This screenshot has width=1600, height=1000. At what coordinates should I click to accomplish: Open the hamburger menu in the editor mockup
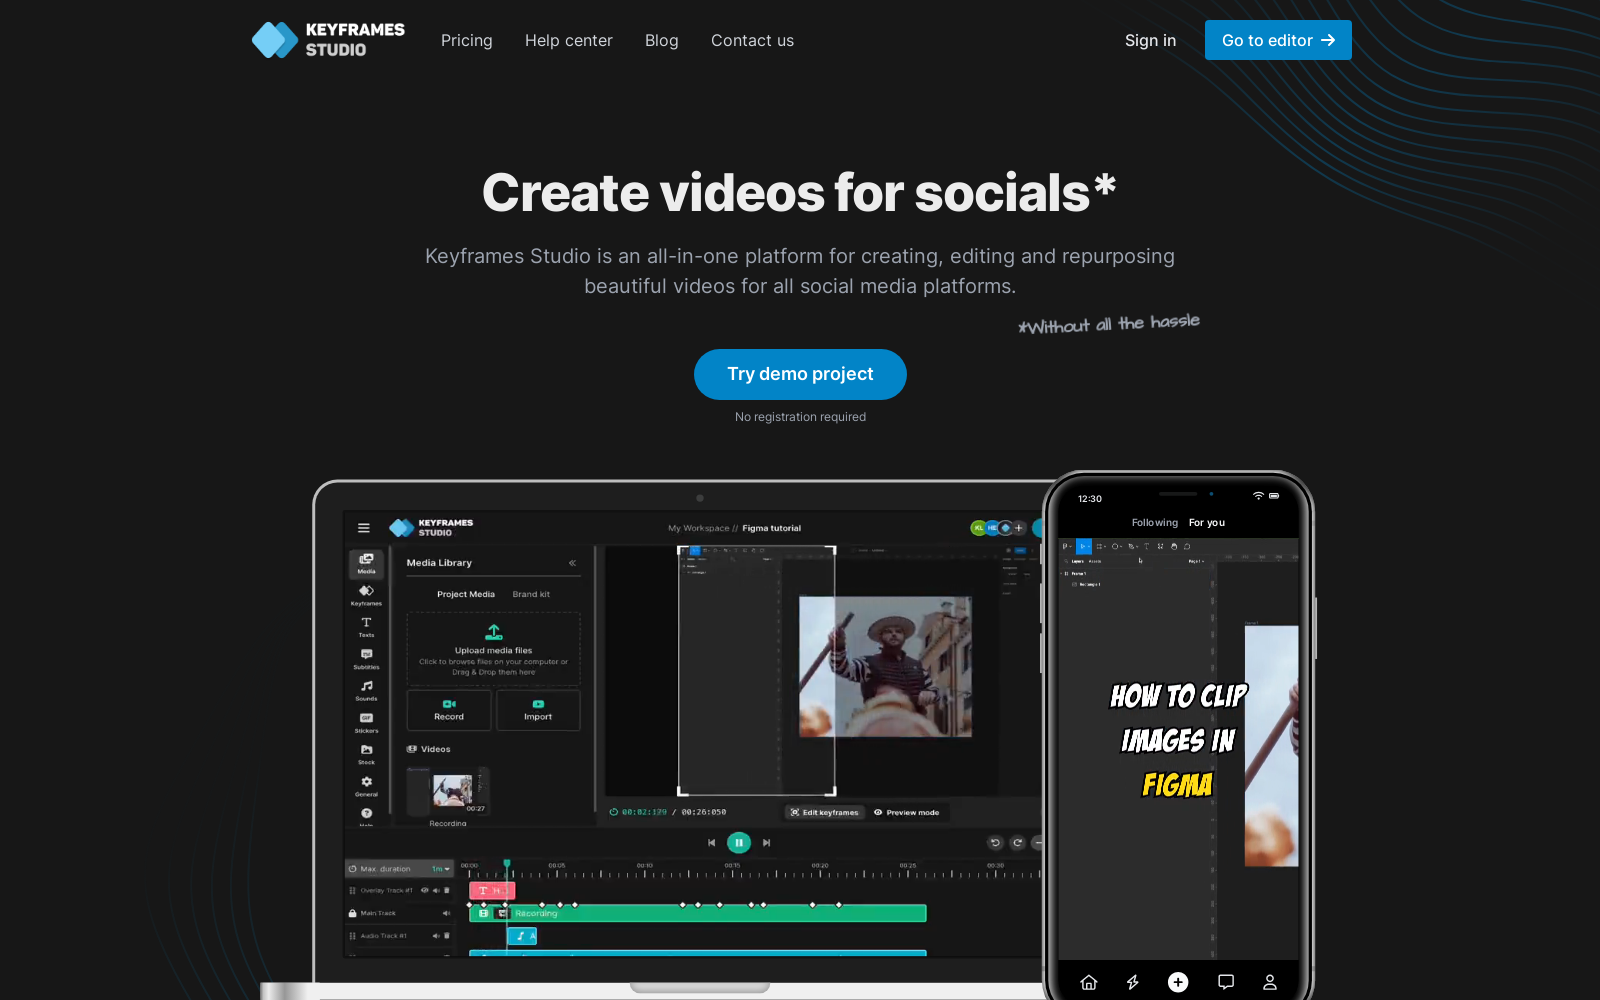coord(364,528)
